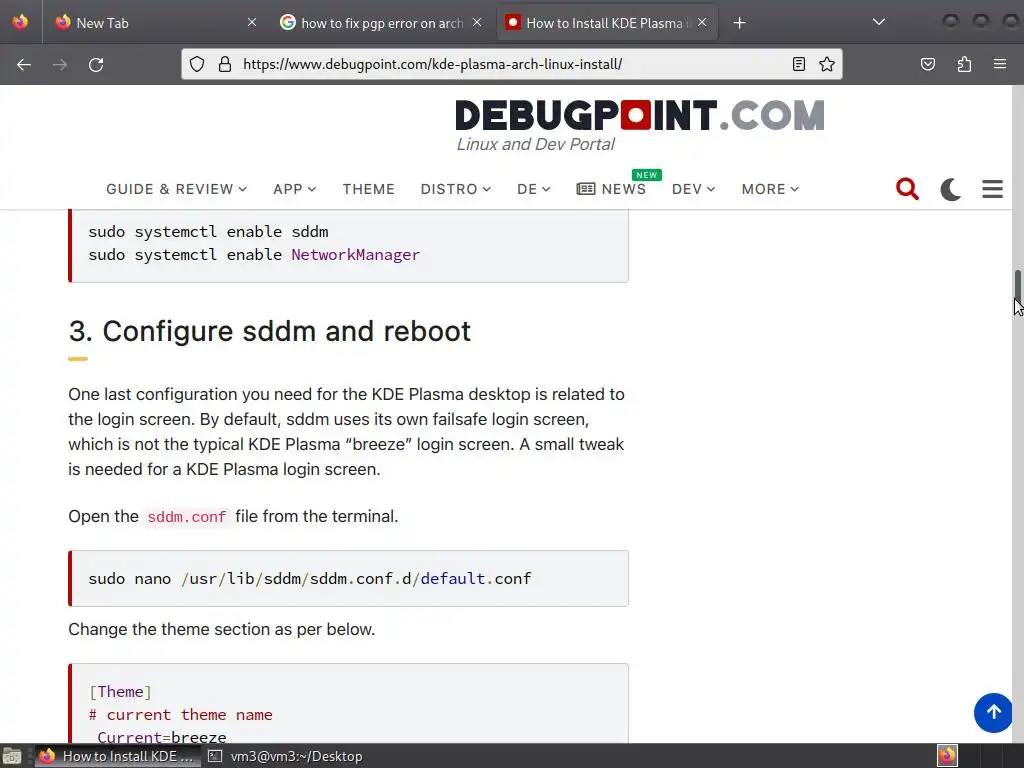1024x768 pixels.
Task: Focus the URL address bar
Action: point(509,64)
